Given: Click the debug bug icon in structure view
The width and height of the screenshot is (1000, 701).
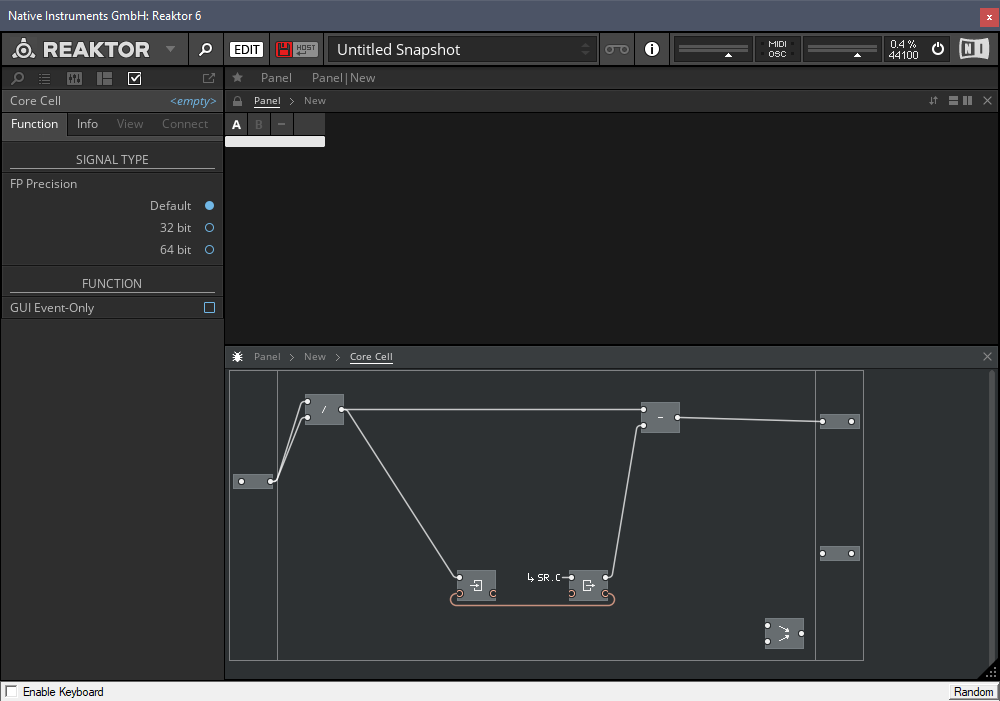Looking at the screenshot, I should 238,357.
